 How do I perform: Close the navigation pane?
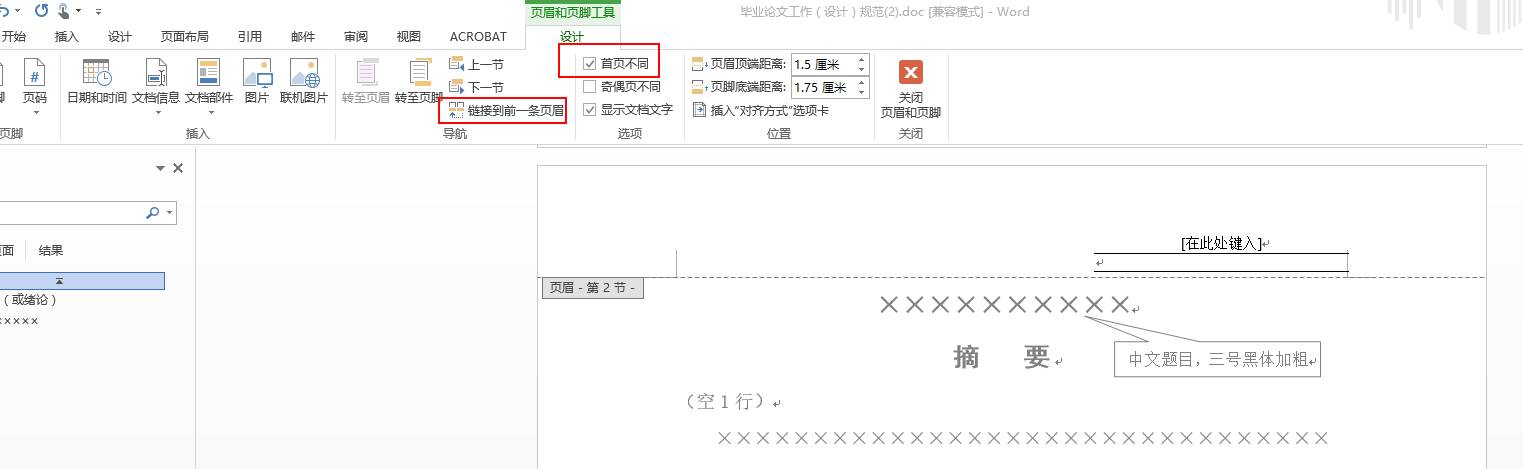178,168
